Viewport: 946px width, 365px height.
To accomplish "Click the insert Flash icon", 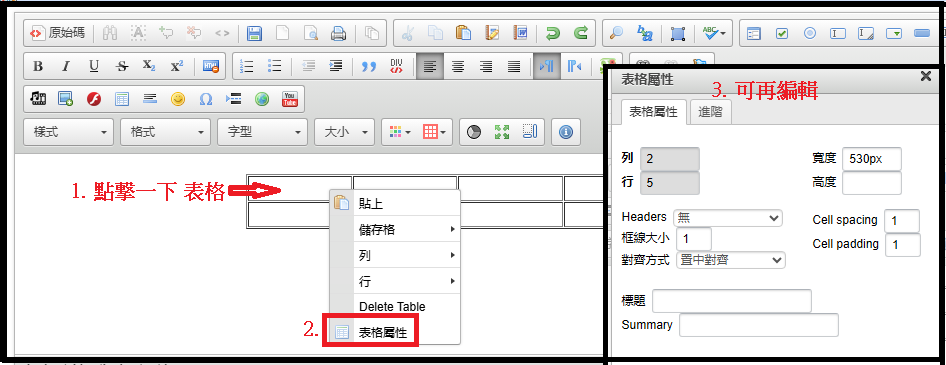I will (x=94, y=99).
